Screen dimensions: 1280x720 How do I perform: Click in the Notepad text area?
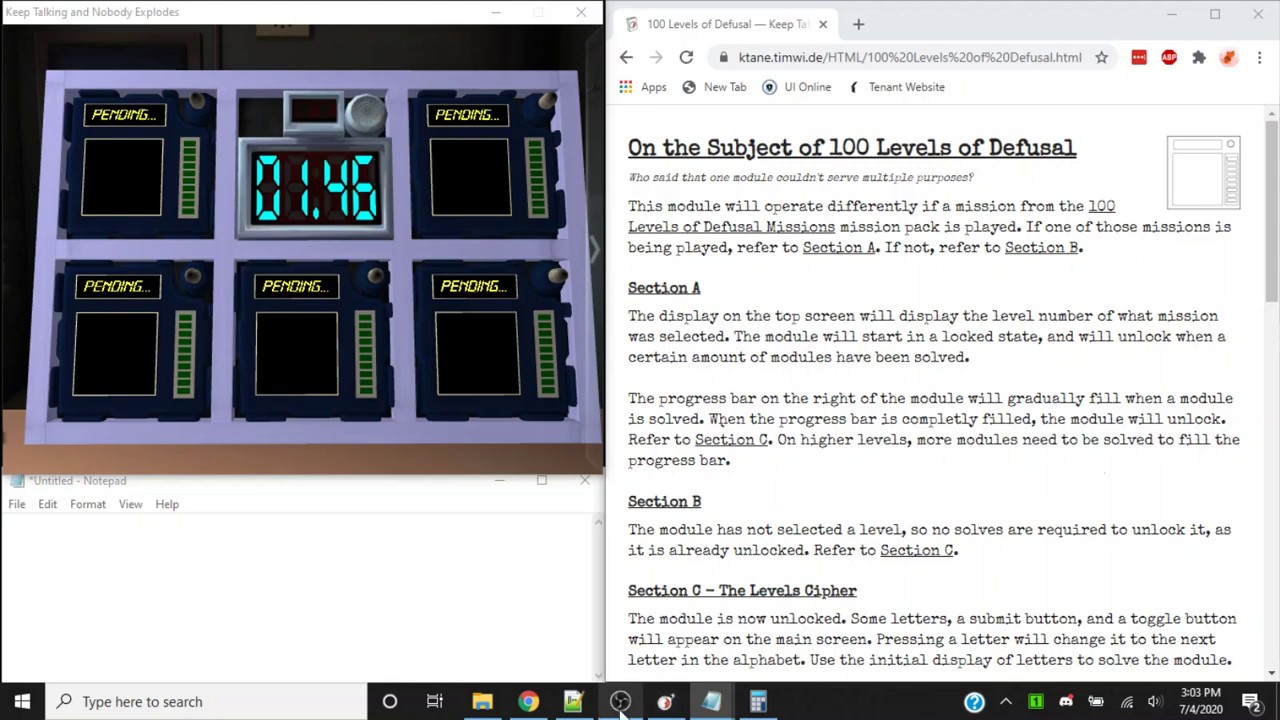click(x=296, y=596)
